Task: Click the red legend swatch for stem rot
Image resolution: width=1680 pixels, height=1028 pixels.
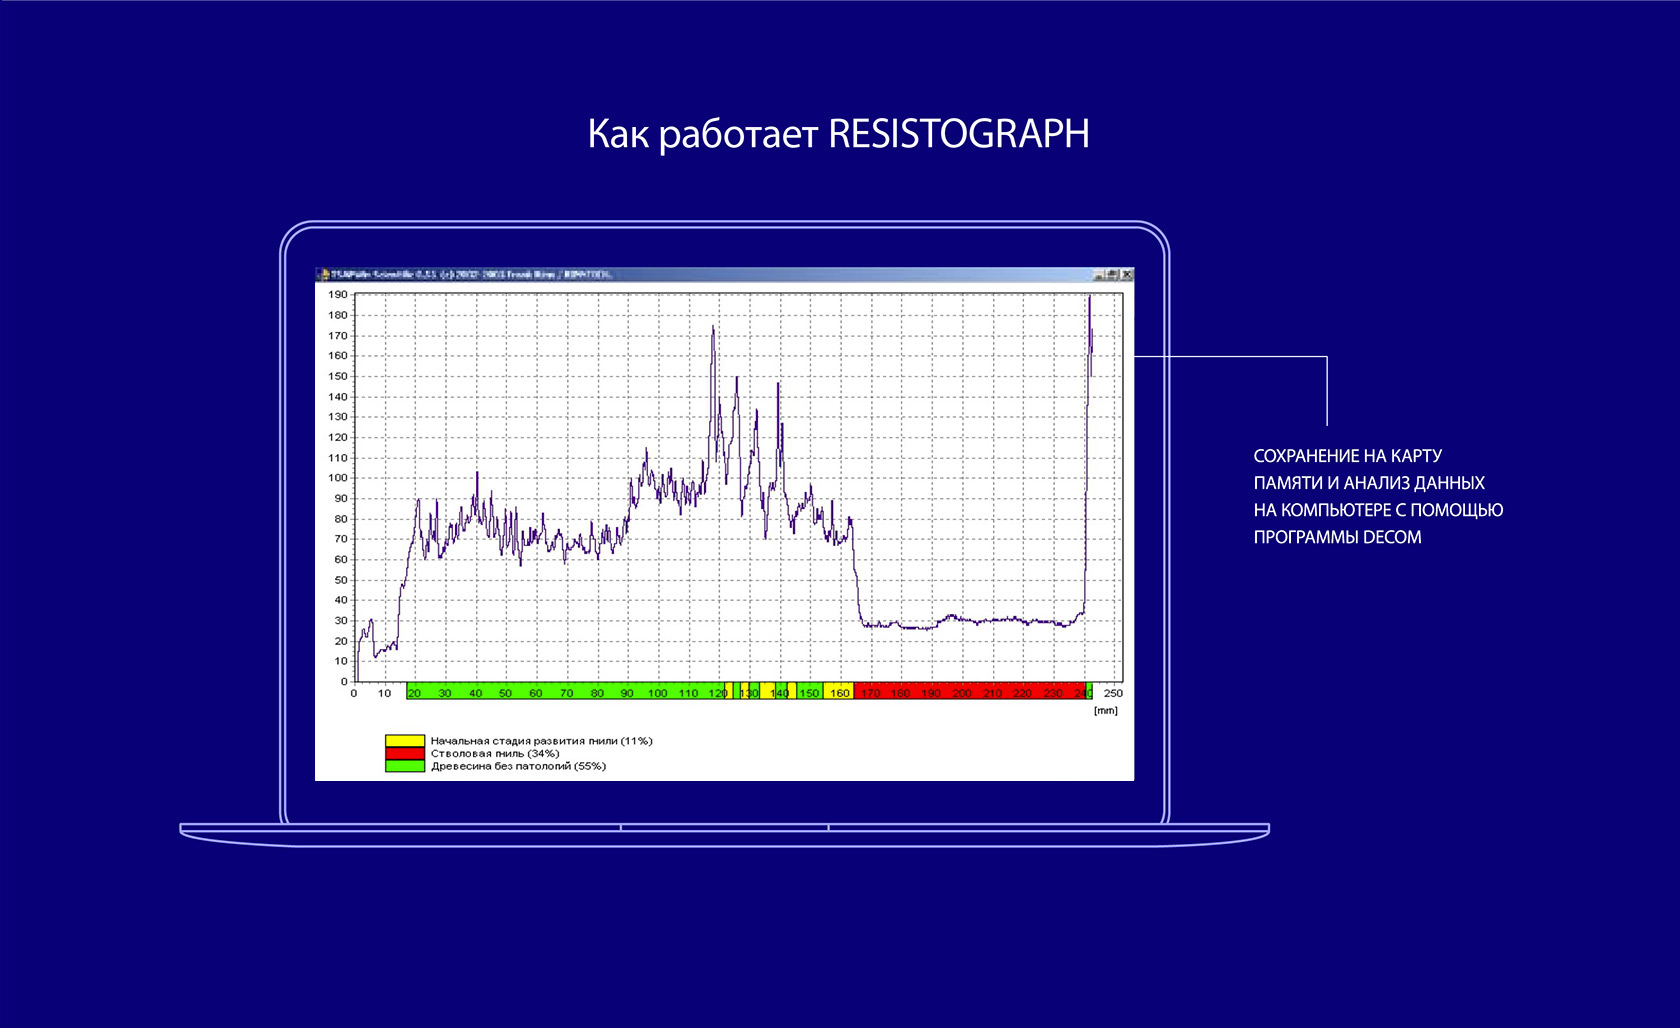Action: click(405, 753)
